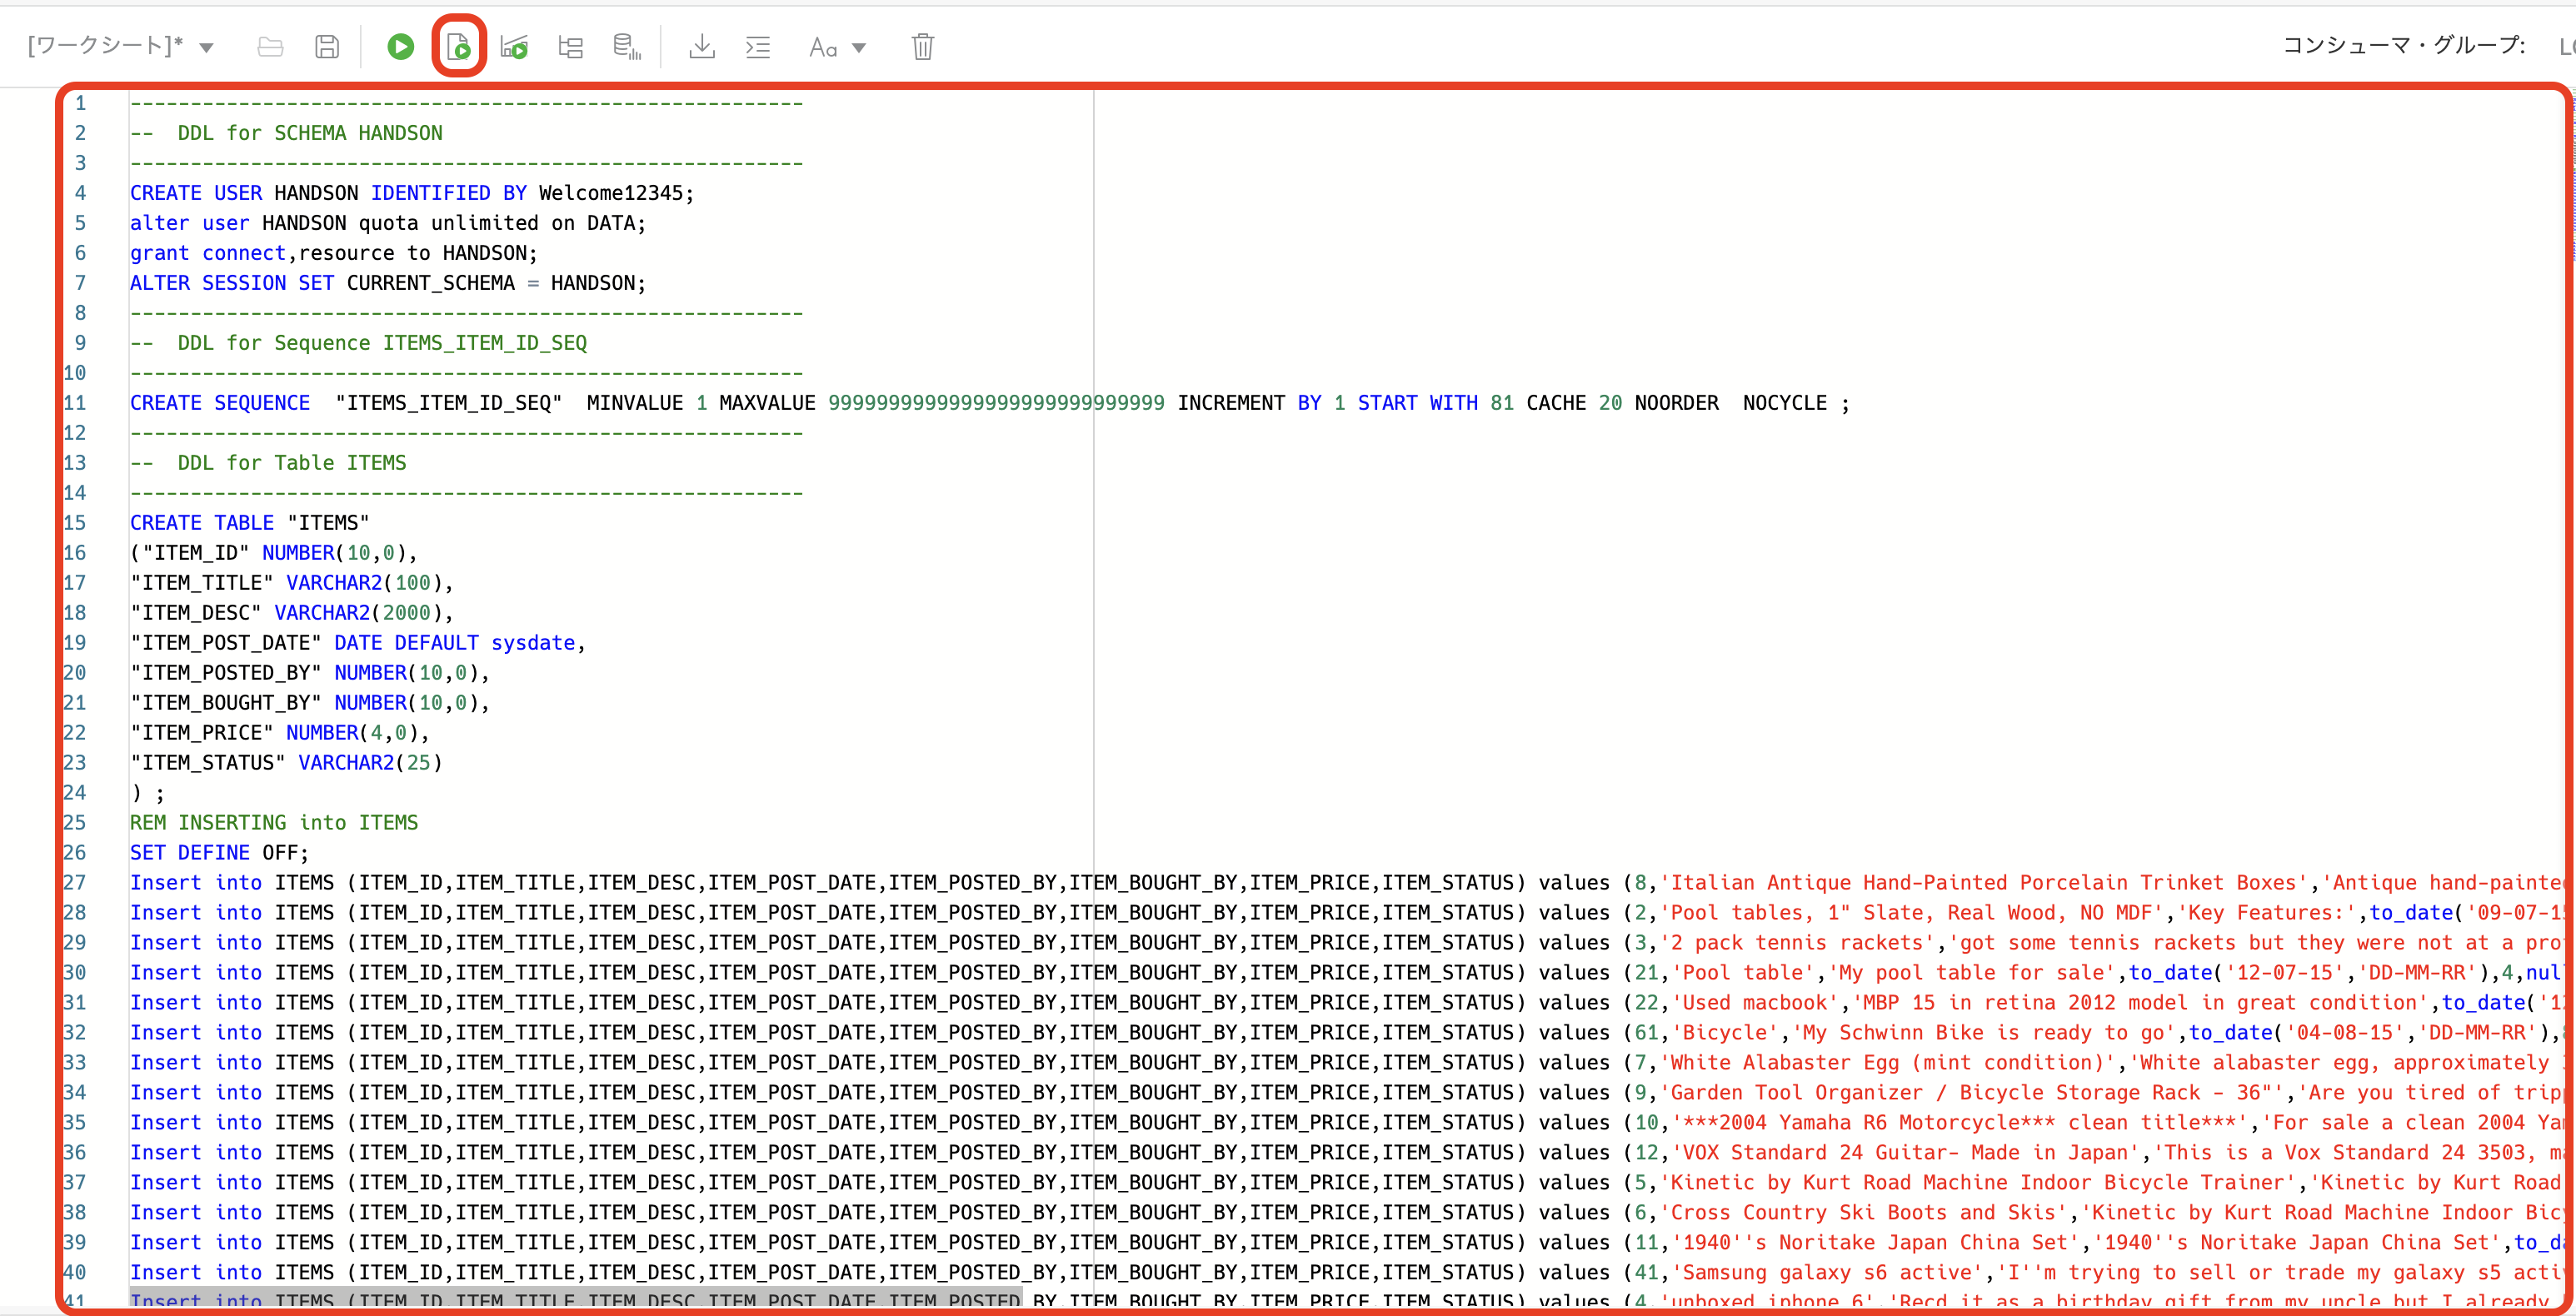The height and width of the screenshot is (1316, 2576).
Task: Click the ワークシート worksheet name label
Action: (105, 45)
